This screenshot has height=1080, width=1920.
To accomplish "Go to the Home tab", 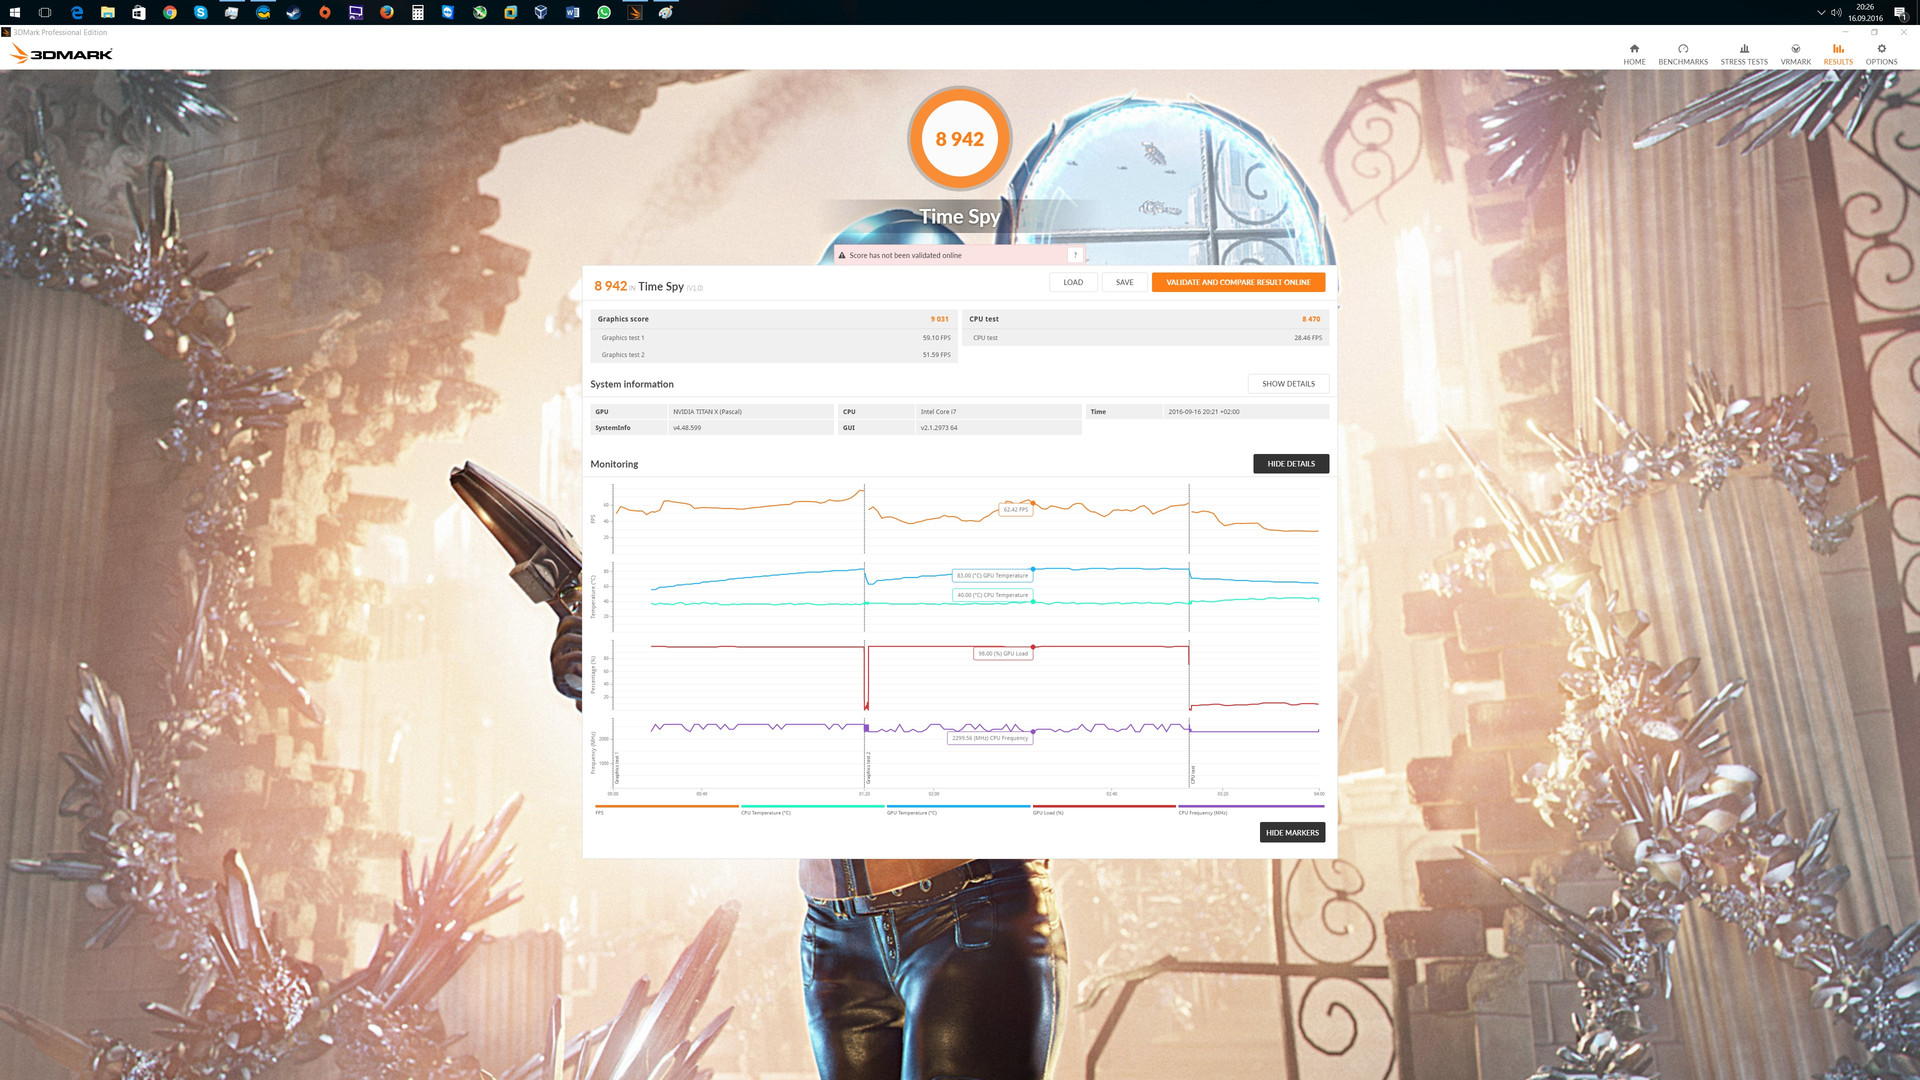I will pos(1634,54).
